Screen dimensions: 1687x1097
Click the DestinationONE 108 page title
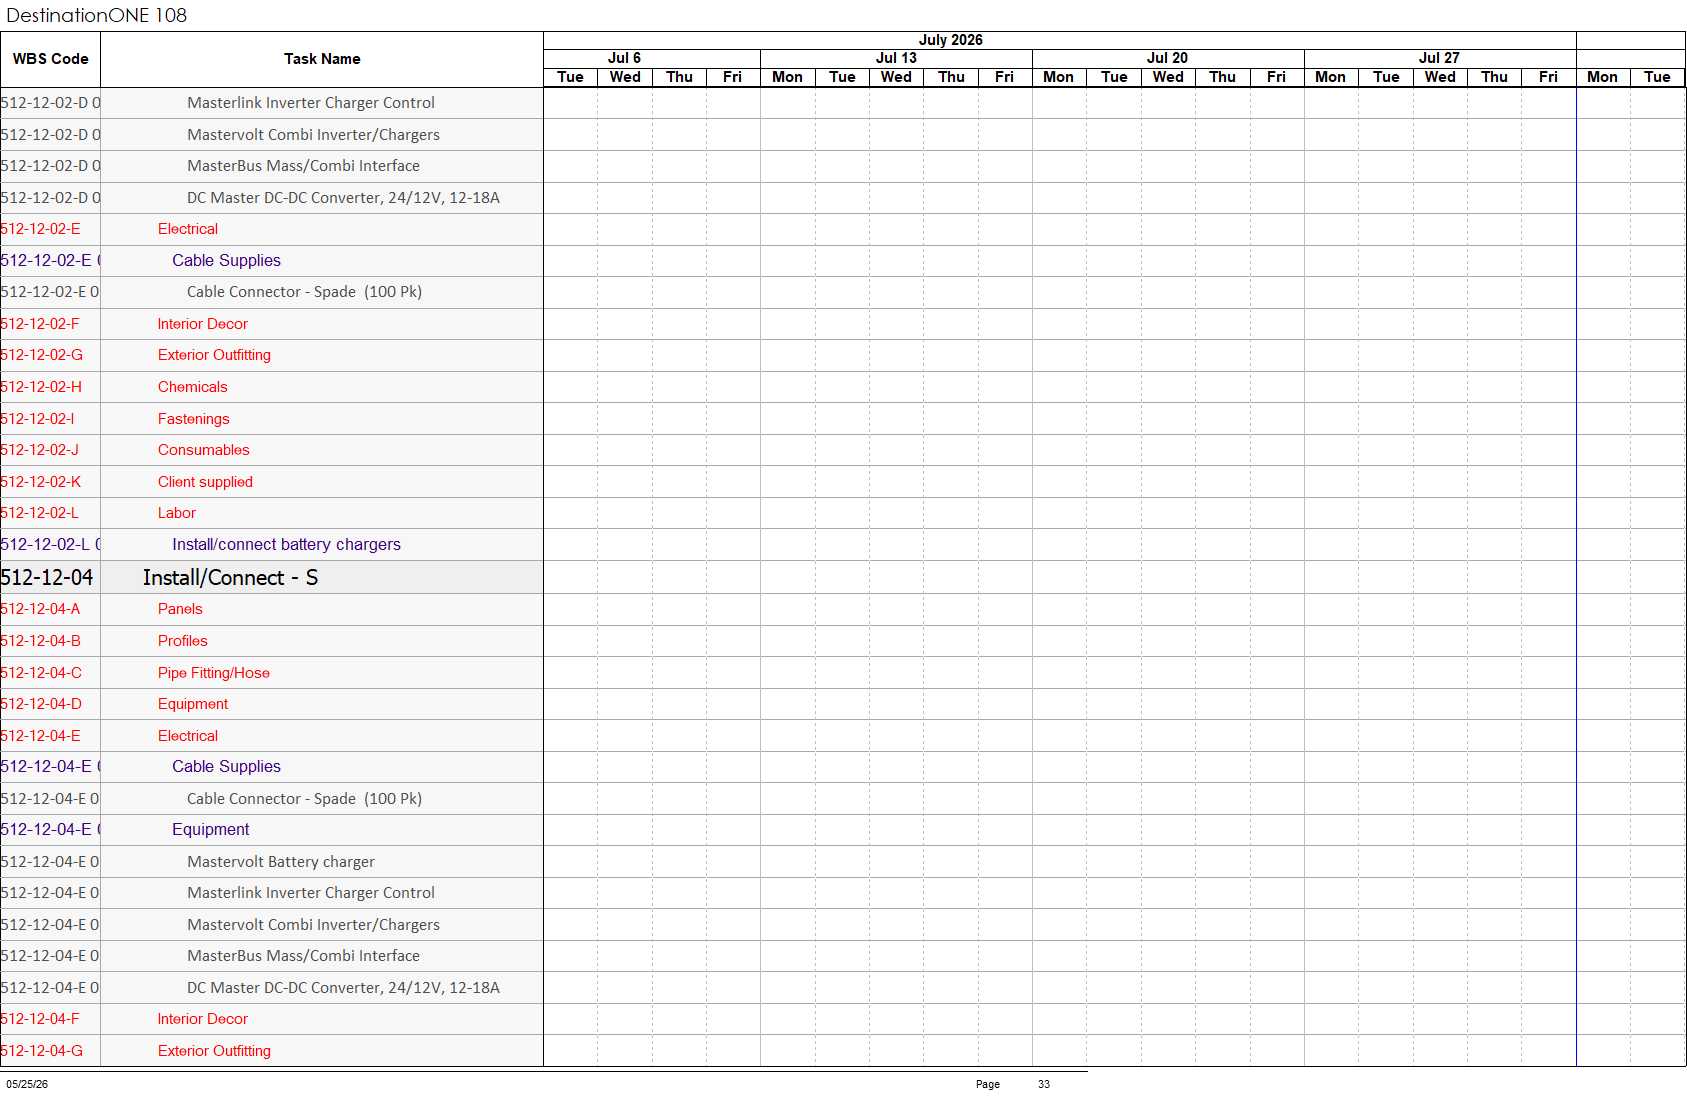click(96, 15)
